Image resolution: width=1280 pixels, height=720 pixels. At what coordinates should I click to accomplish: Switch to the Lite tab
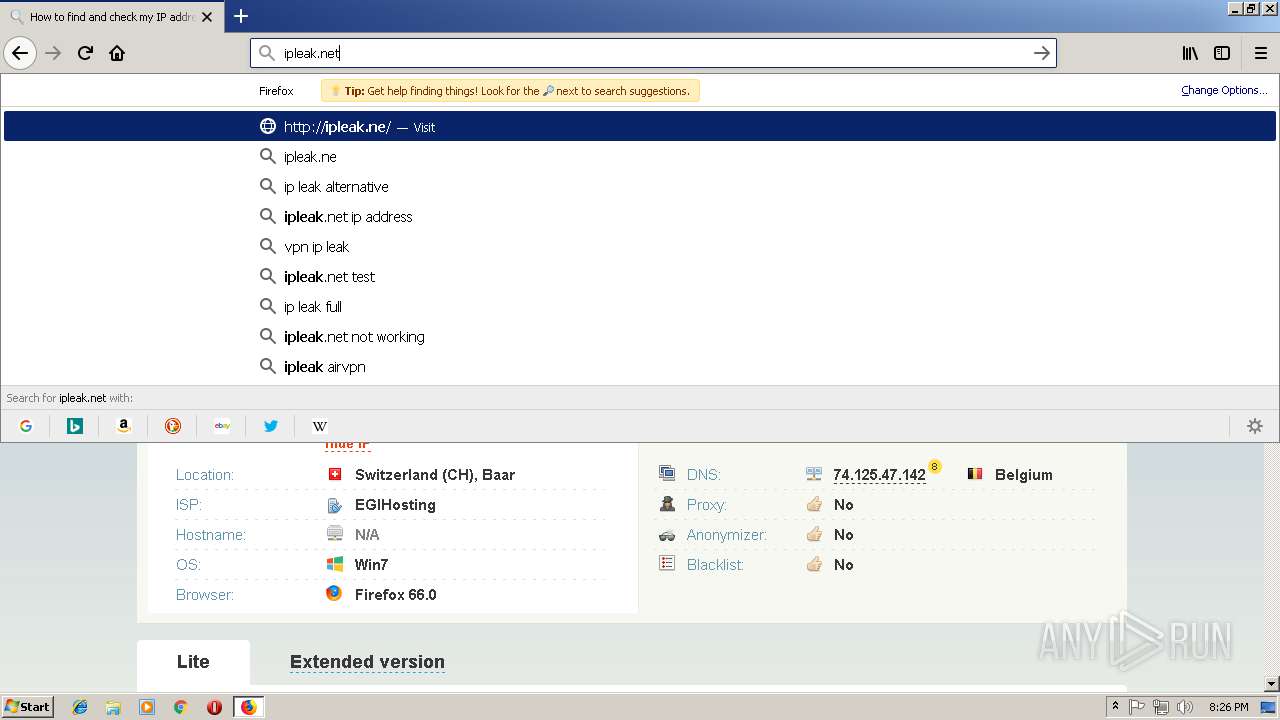[x=193, y=662]
